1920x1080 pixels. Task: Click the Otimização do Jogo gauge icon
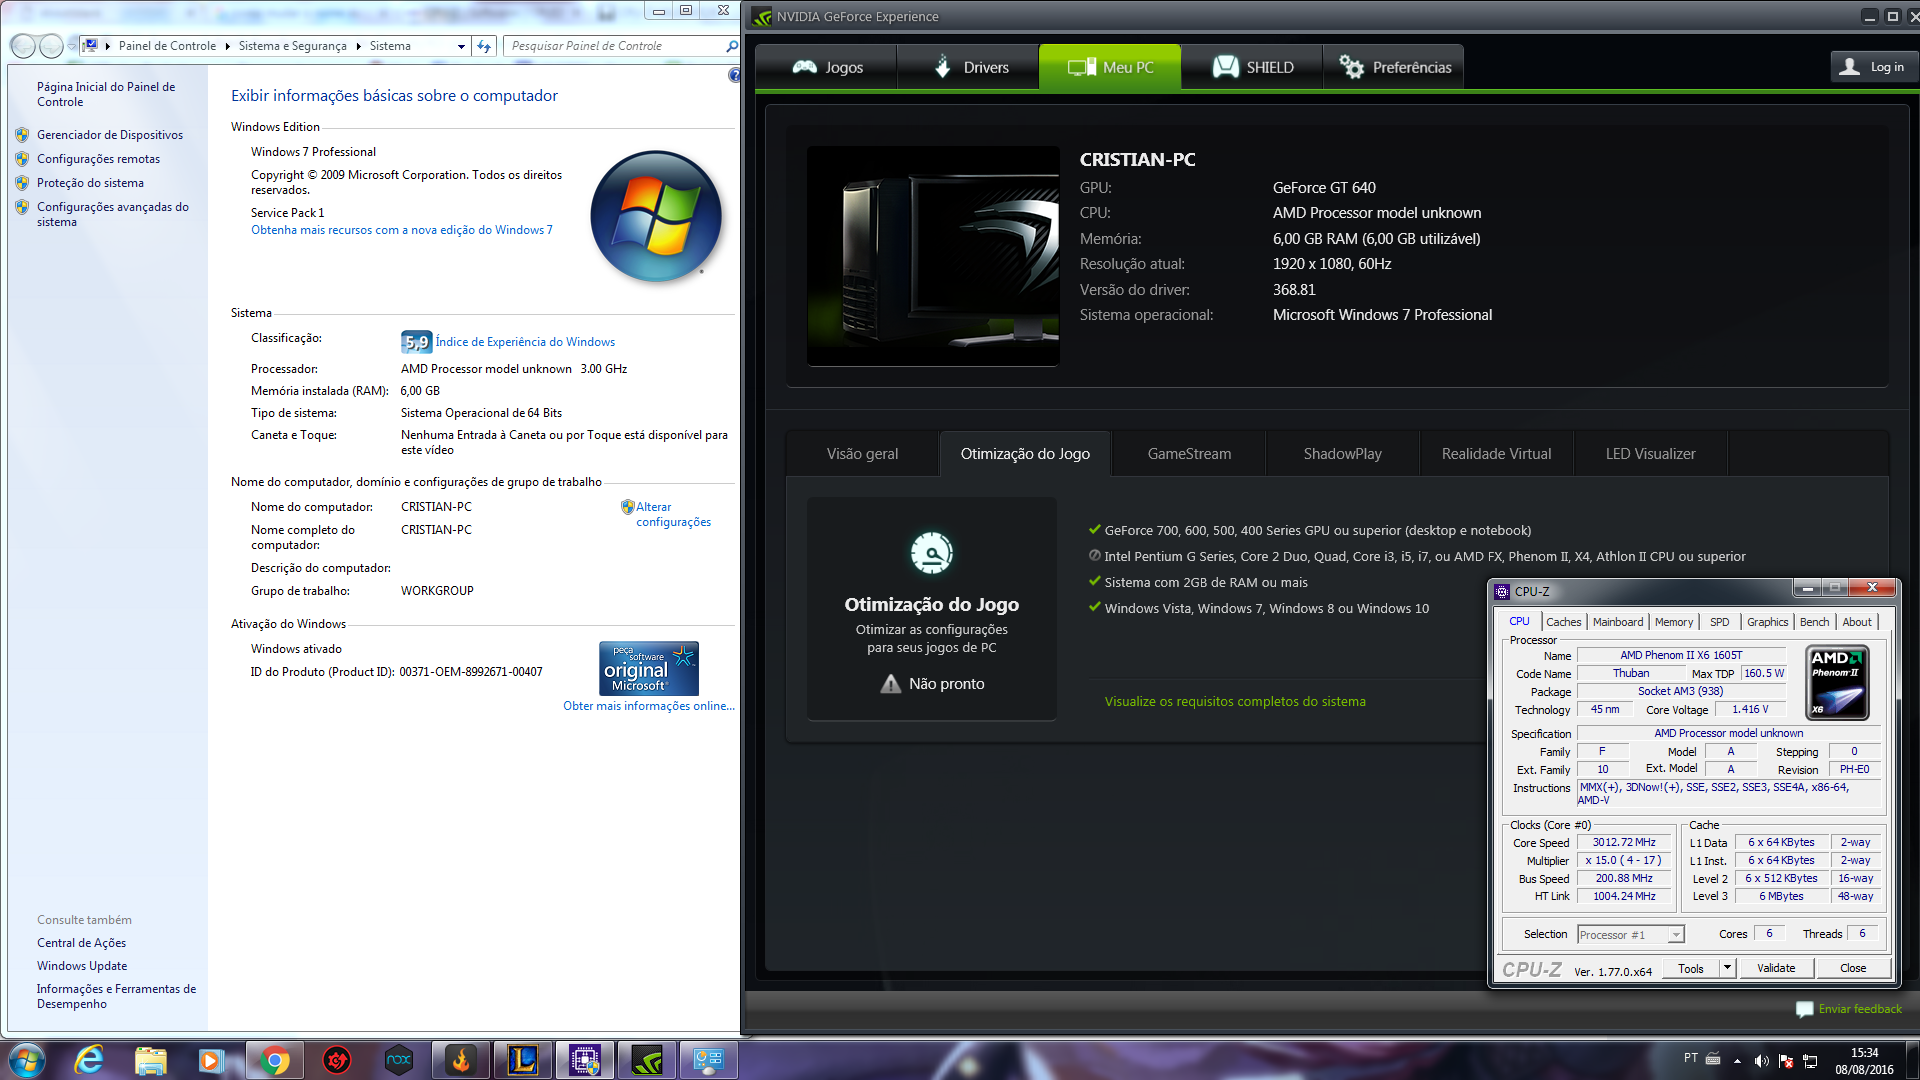coord(931,553)
